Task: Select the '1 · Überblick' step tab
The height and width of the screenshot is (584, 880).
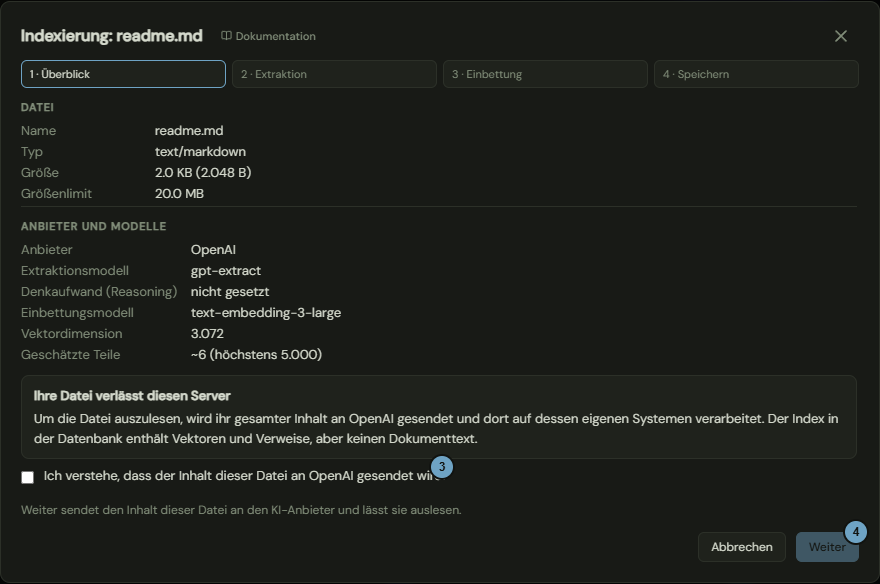Action: click(x=123, y=74)
